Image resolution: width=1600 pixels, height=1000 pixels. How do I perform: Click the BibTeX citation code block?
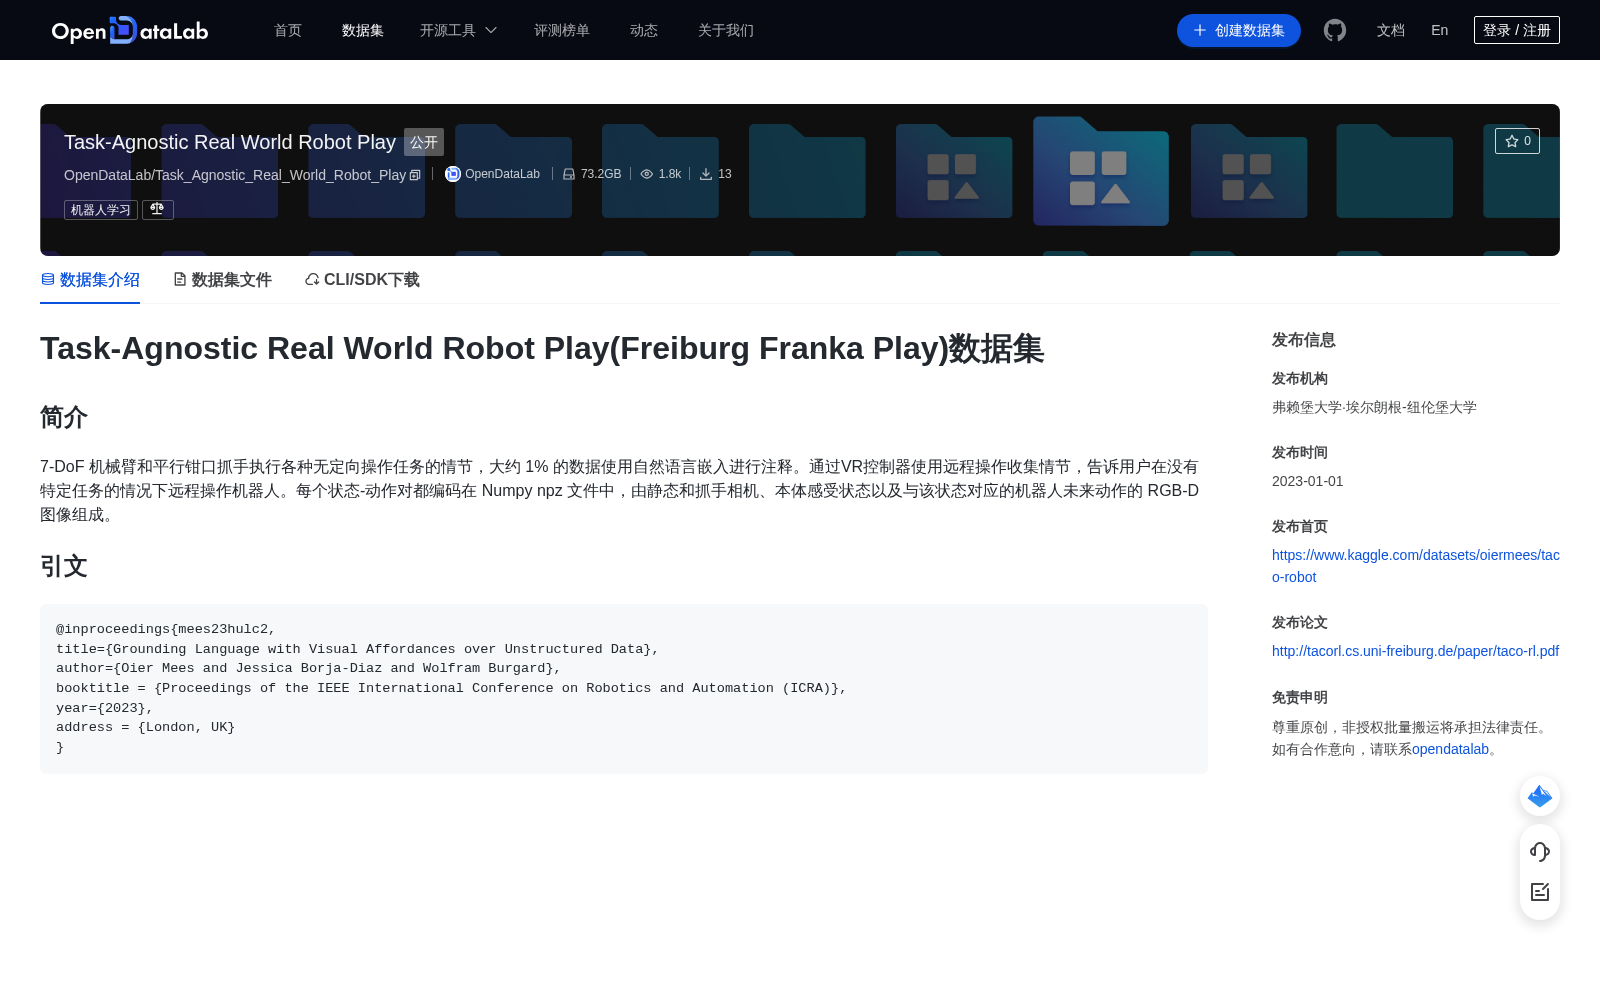[624, 688]
